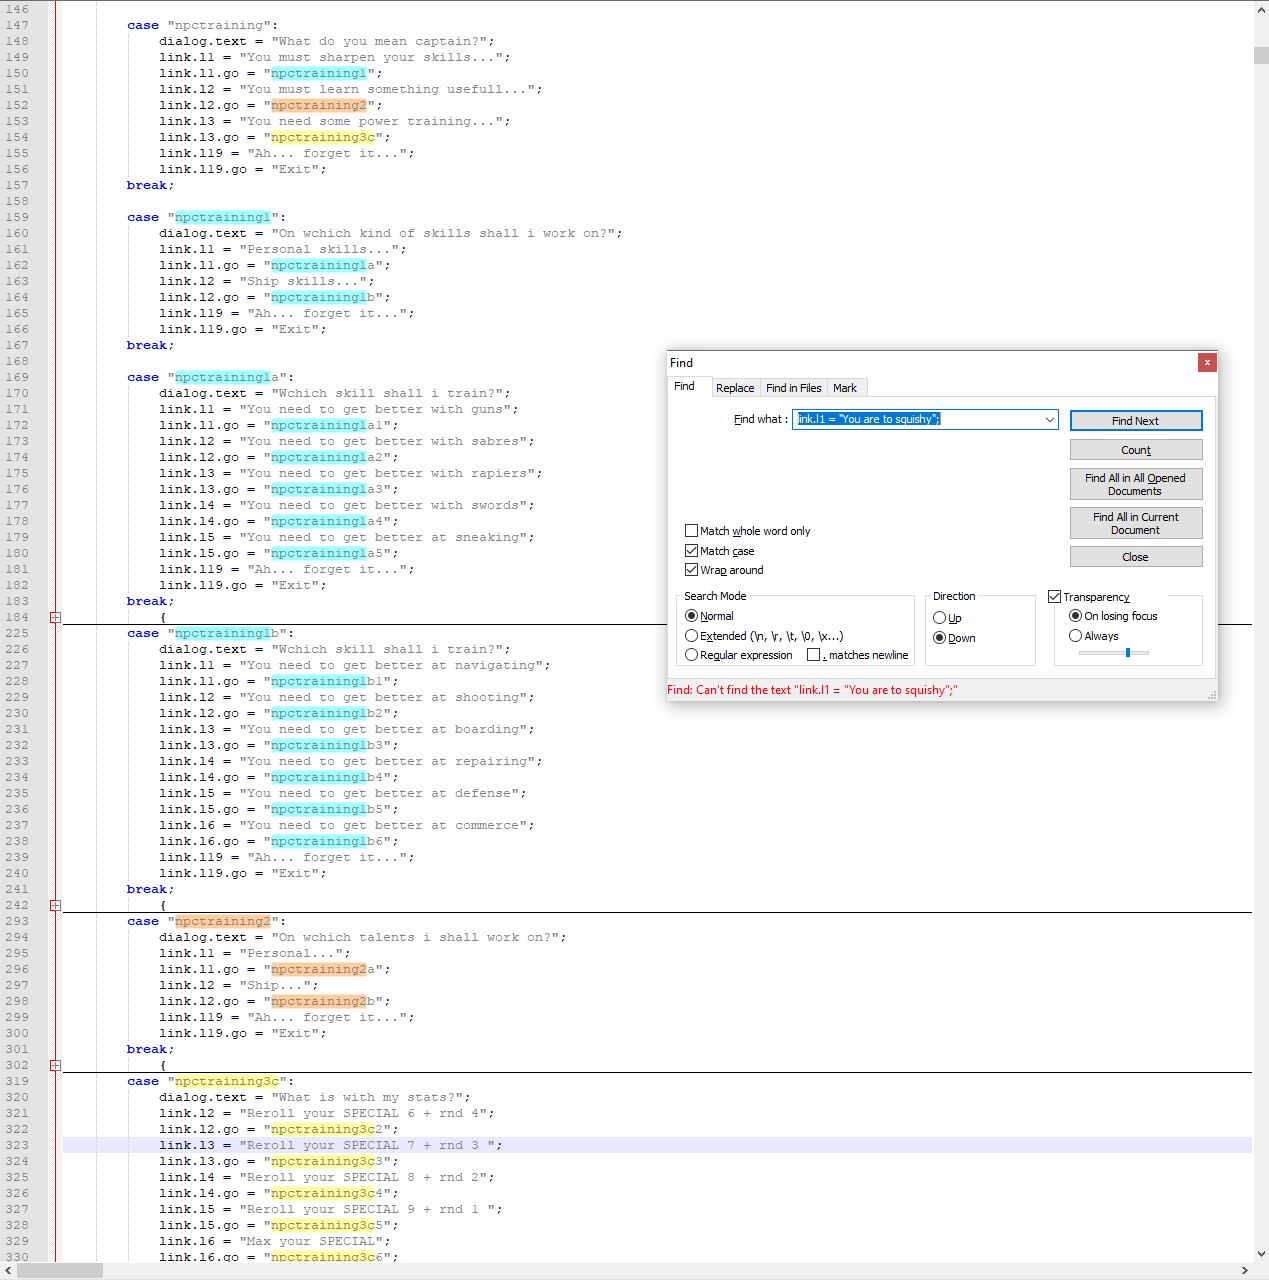
Task: Click "You need to get better at commerce"
Action: point(386,825)
